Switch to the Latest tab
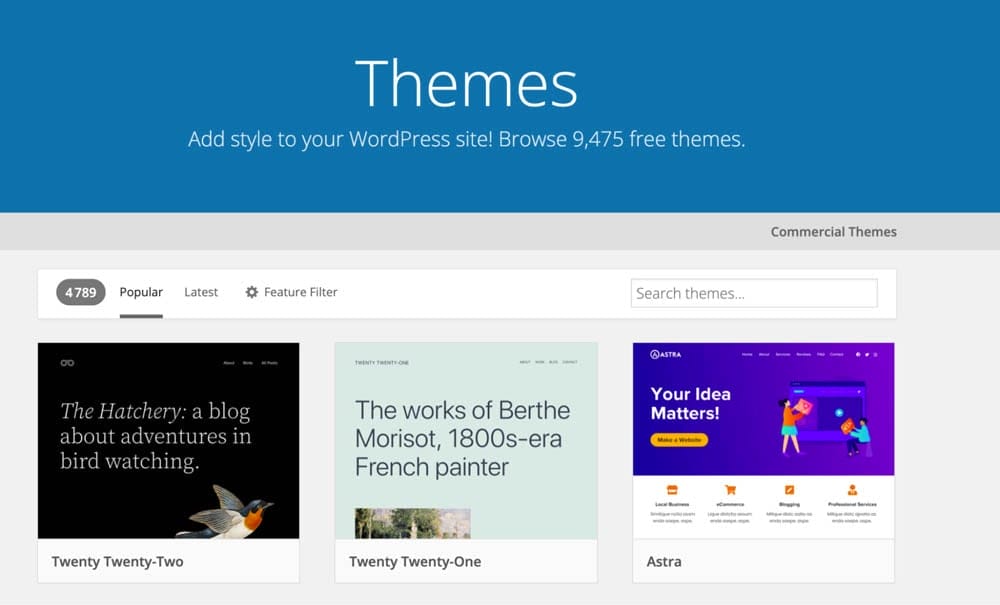The width and height of the screenshot is (1000, 605). pos(200,292)
